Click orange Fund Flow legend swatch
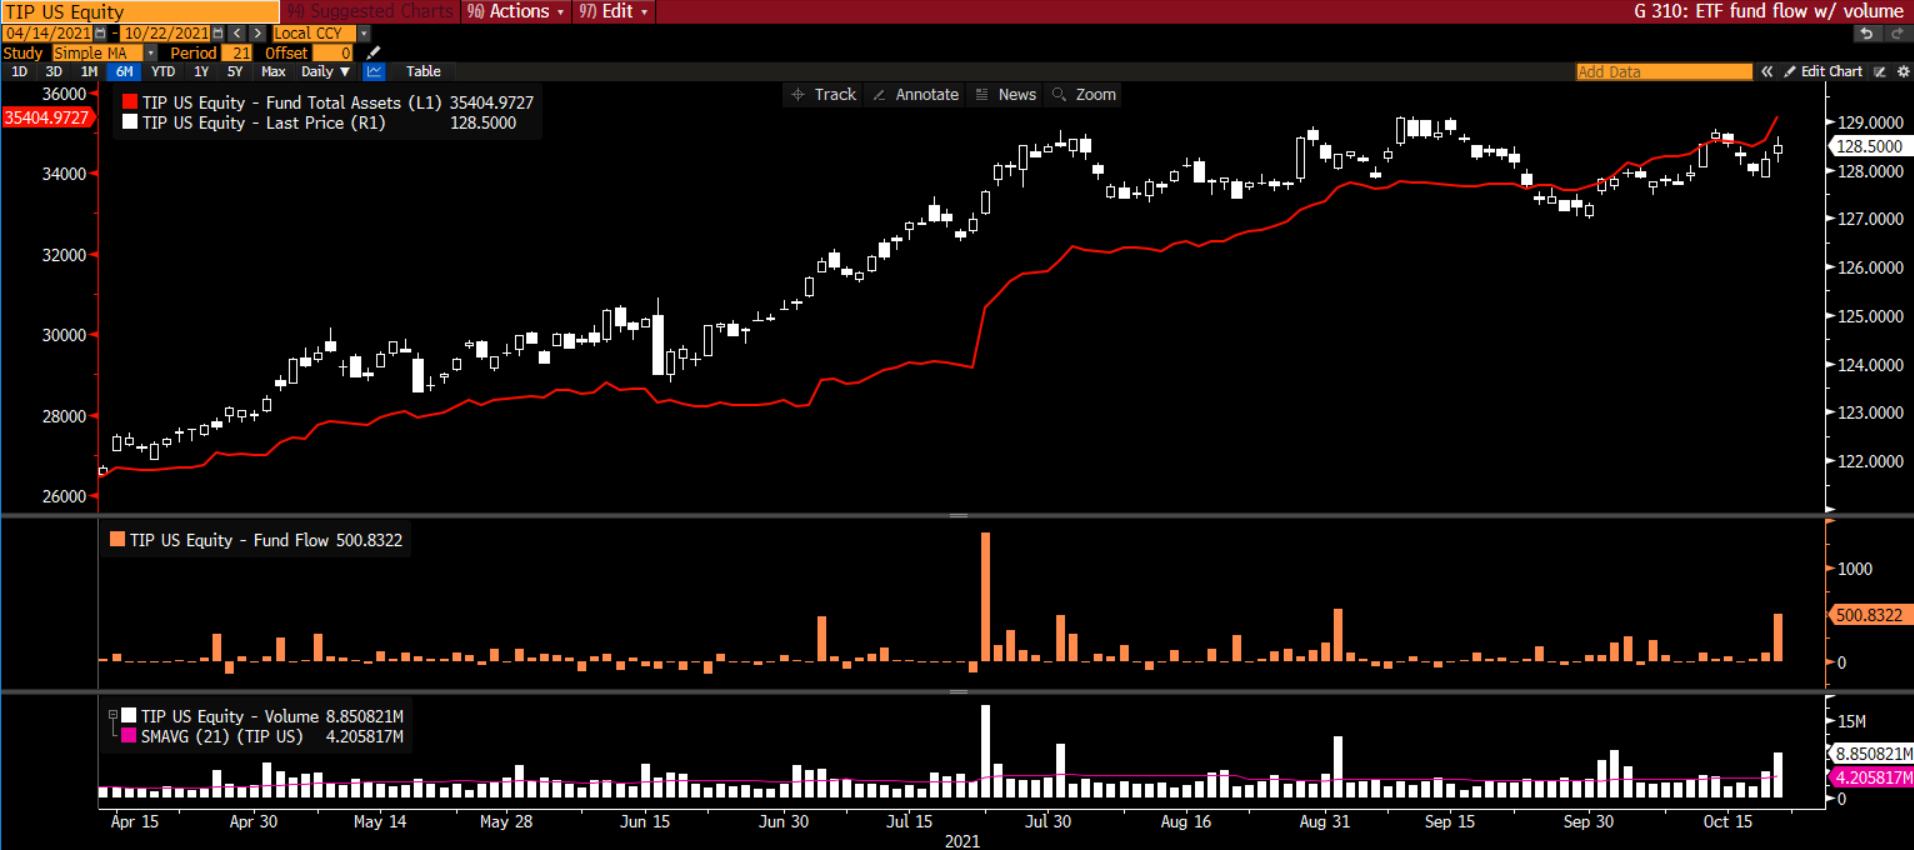Image resolution: width=1914 pixels, height=850 pixels. pyautogui.click(x=117, y=539)
